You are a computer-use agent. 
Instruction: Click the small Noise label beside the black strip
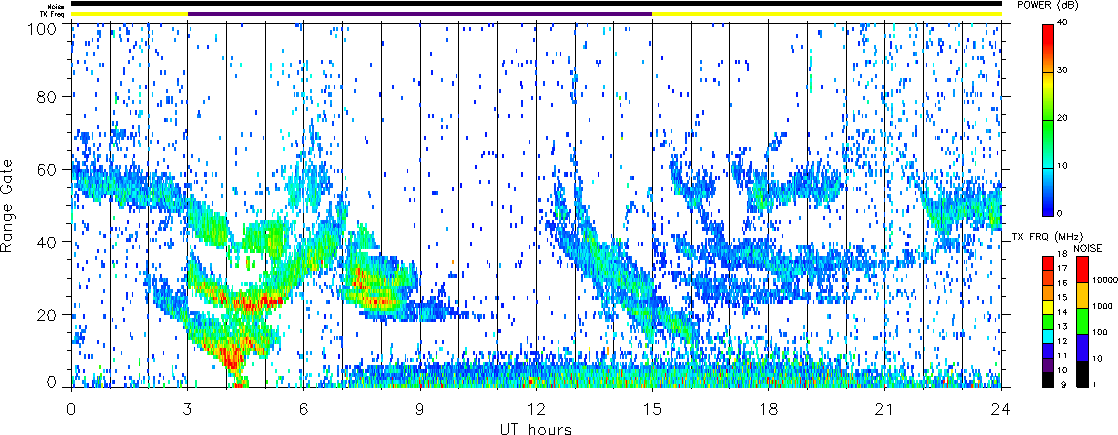pos(58,6)
